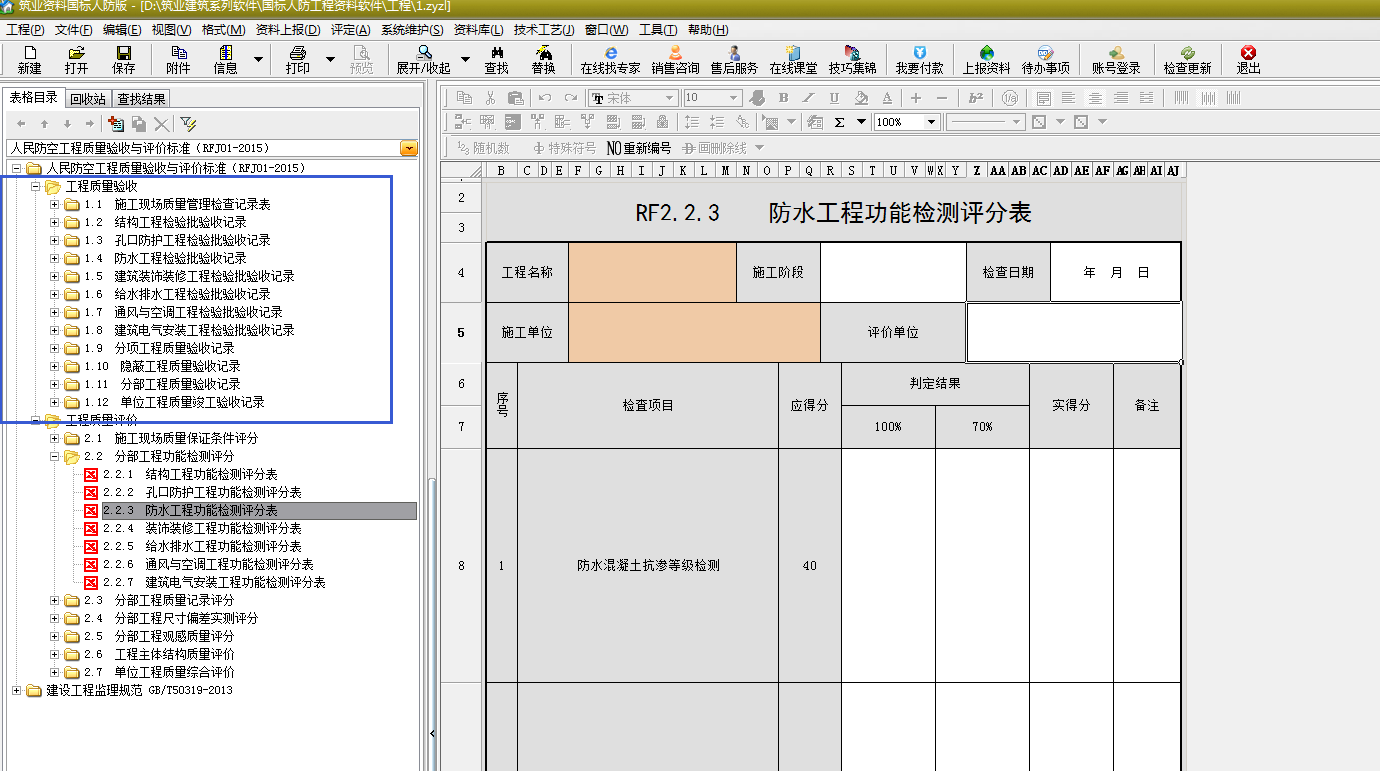This screenshot has width=1380, height=771.
Task: Open the standard selector orange dropdown arrow
Action: [409, 148]
